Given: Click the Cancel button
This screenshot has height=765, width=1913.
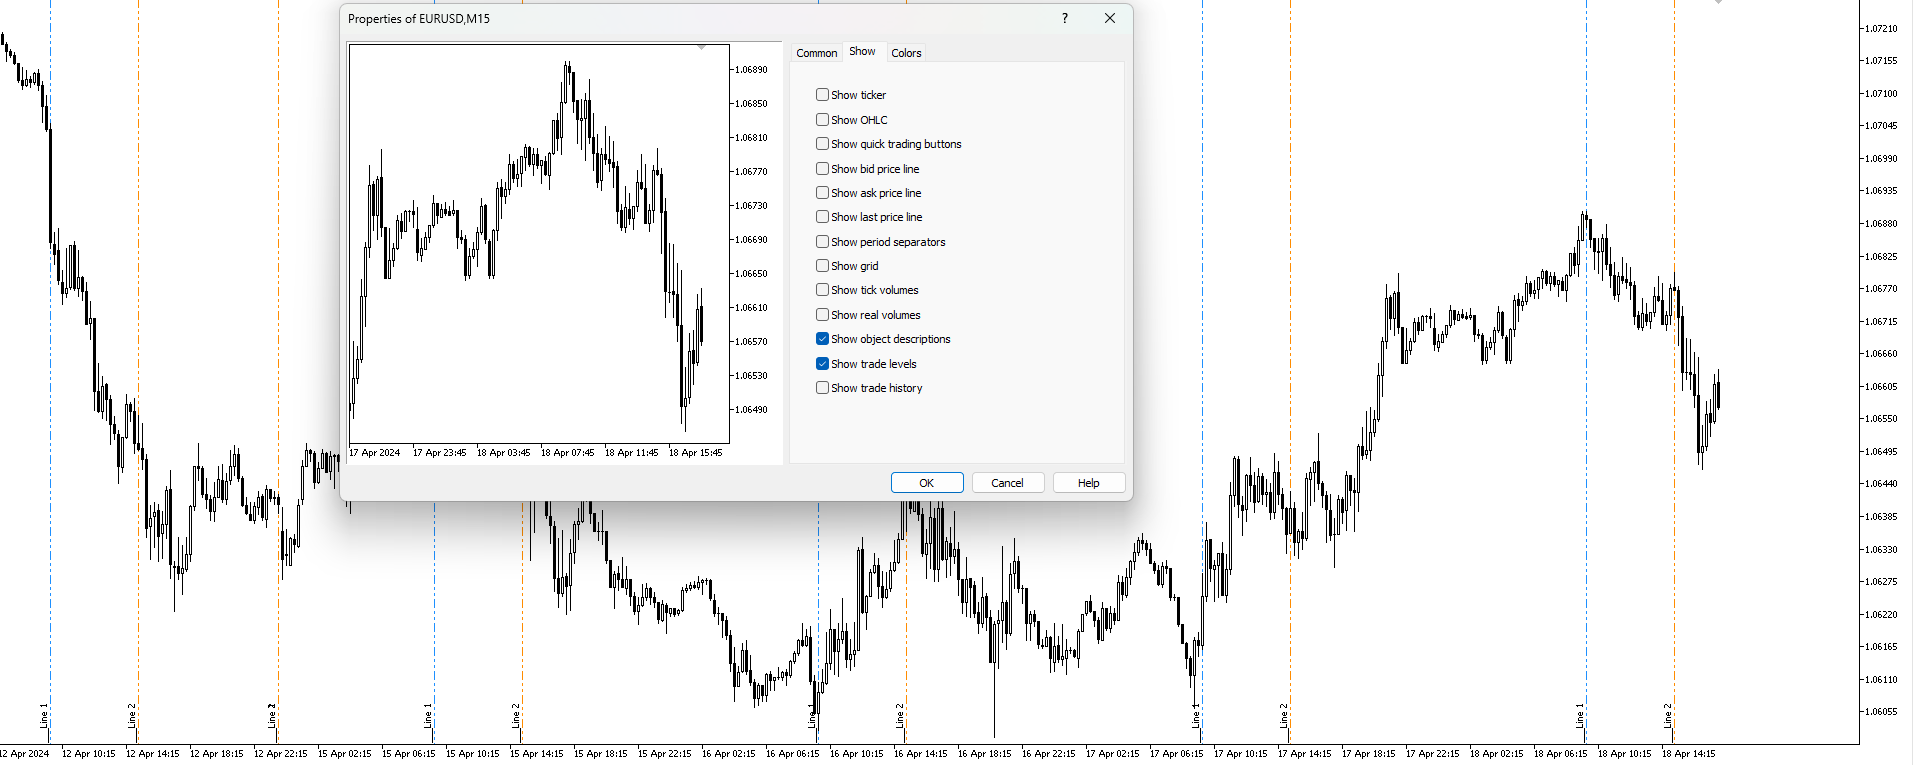Looking at the screenshot, I should [1007, 483].
